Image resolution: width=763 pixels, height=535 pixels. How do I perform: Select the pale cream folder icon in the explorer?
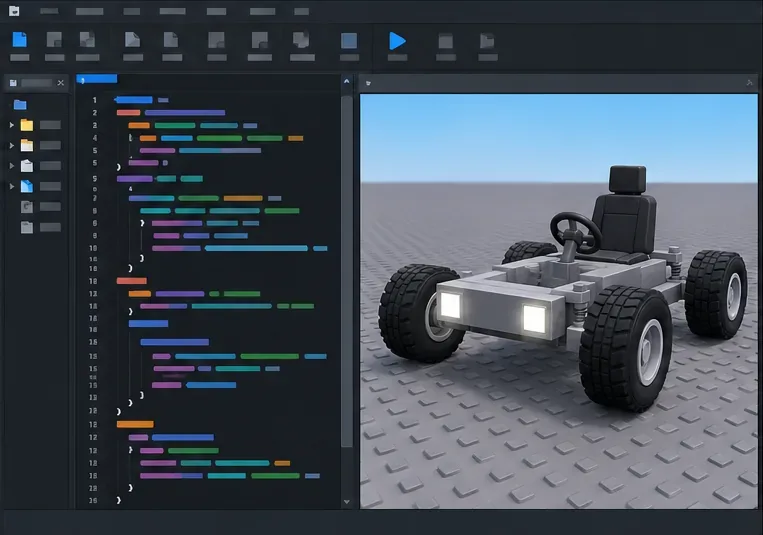pos(27,145)
